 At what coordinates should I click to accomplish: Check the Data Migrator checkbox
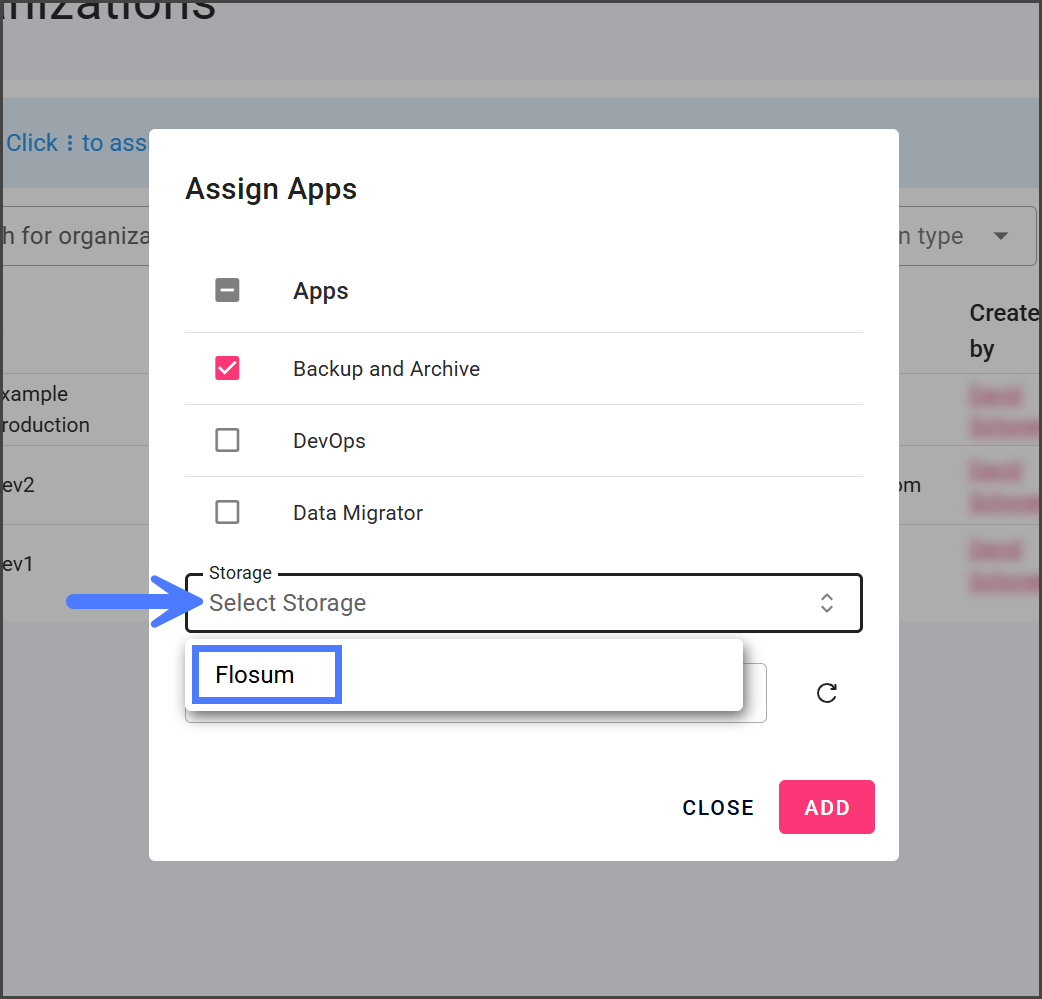coord(227,512)
